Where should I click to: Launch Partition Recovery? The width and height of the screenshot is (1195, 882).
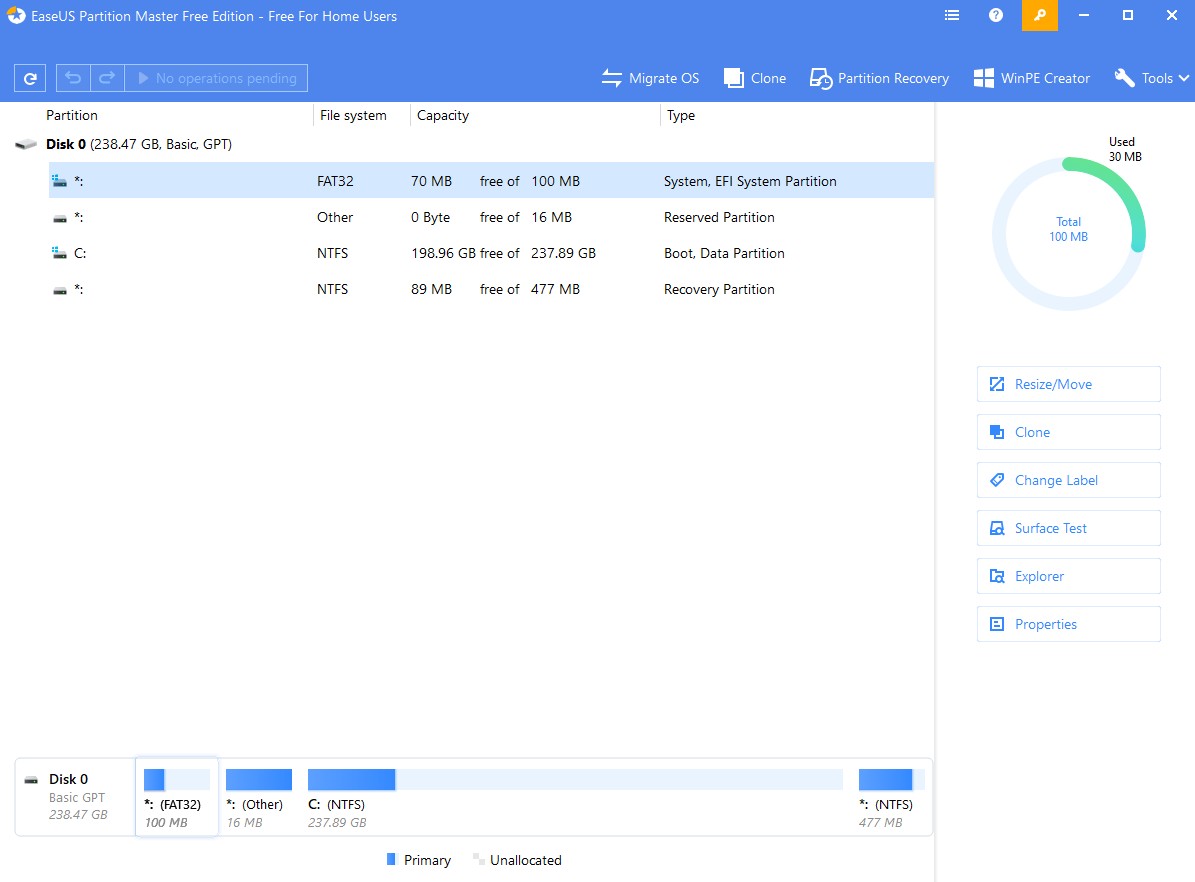click(879, 78)
